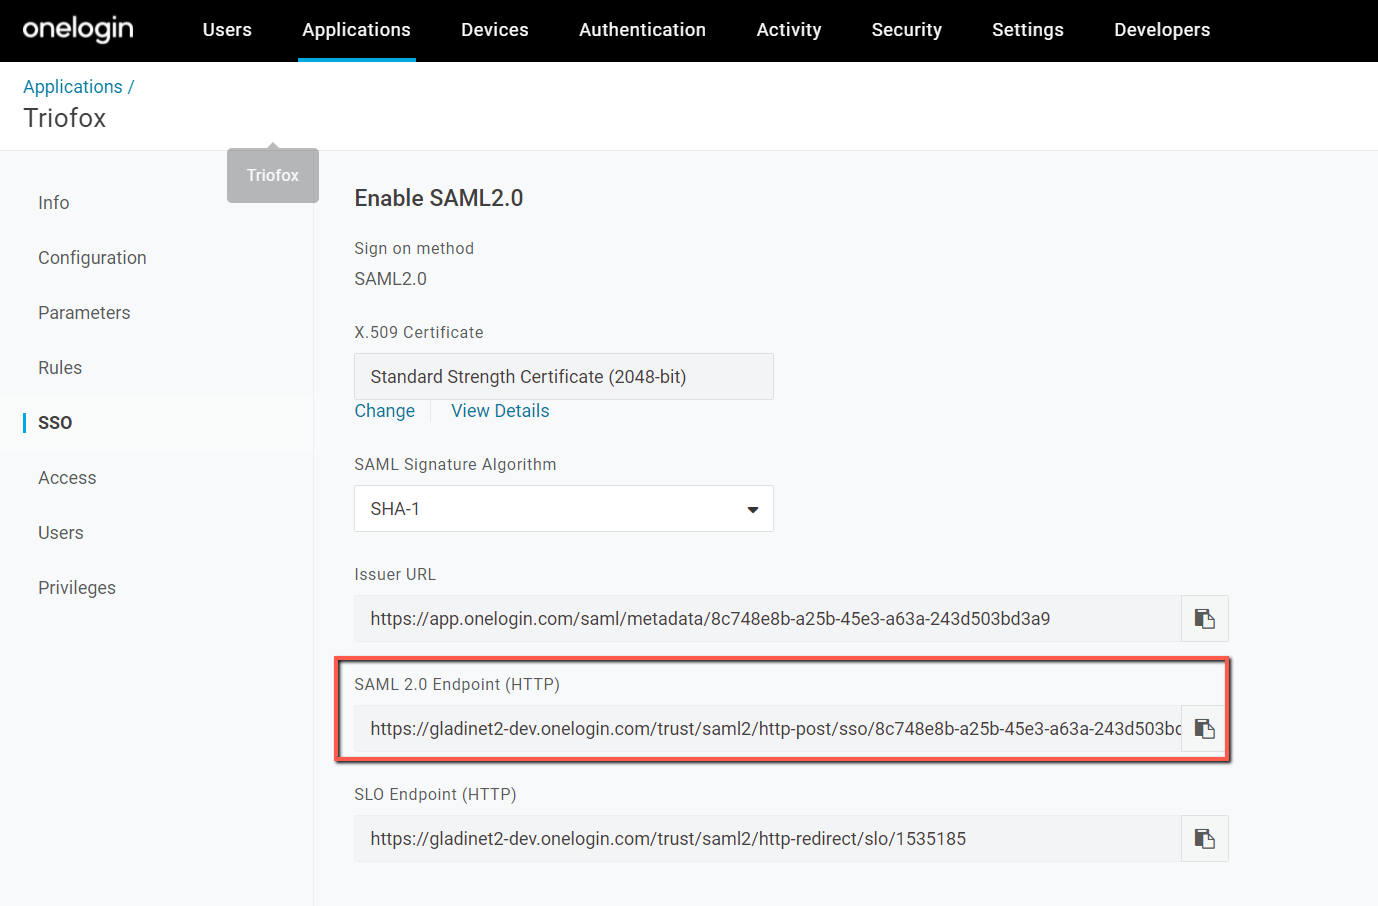The height and width of the screenshot is (906, 1378).
Task: Open the Rules sidebar tab
Action: [60, 368]
